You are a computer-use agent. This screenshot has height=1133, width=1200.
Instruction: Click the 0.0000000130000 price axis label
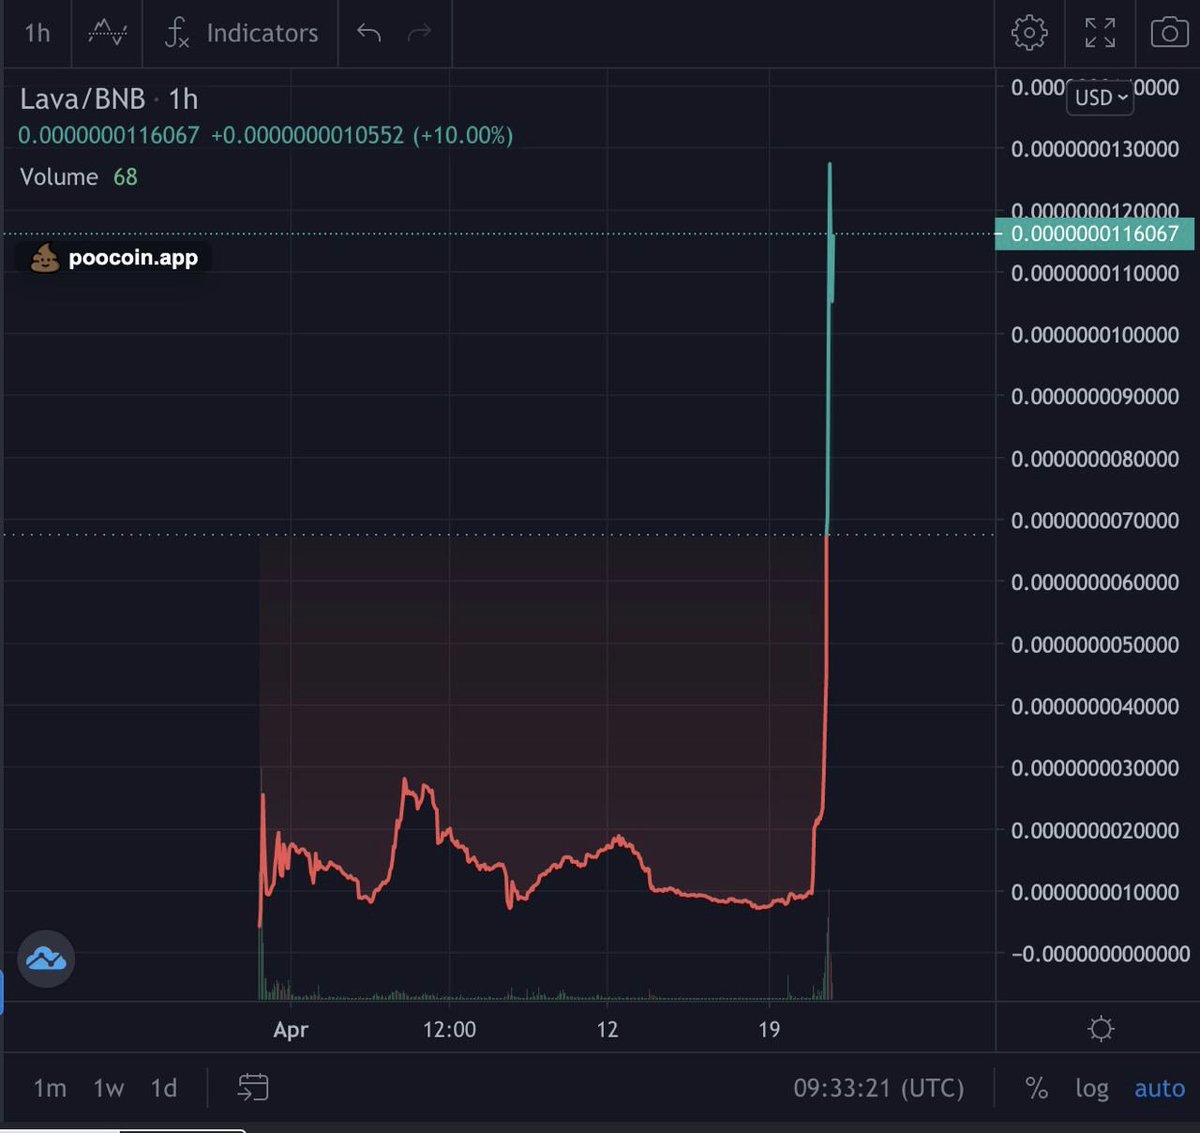[1095, 149]
